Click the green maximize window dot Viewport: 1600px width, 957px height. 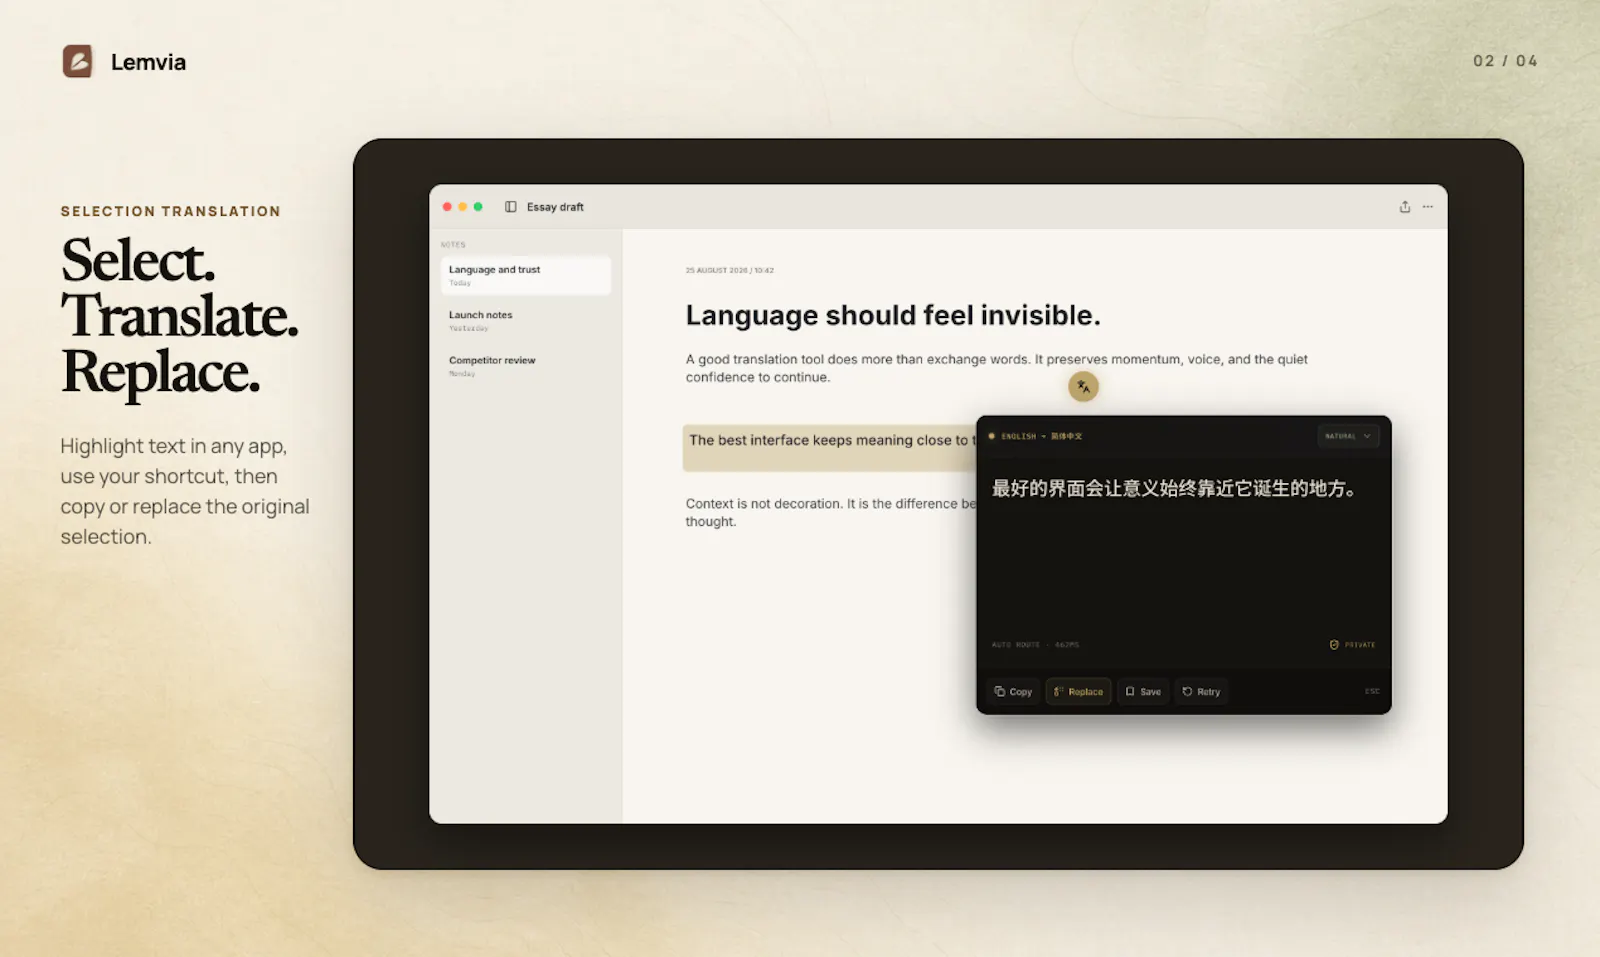coord(478,207)
